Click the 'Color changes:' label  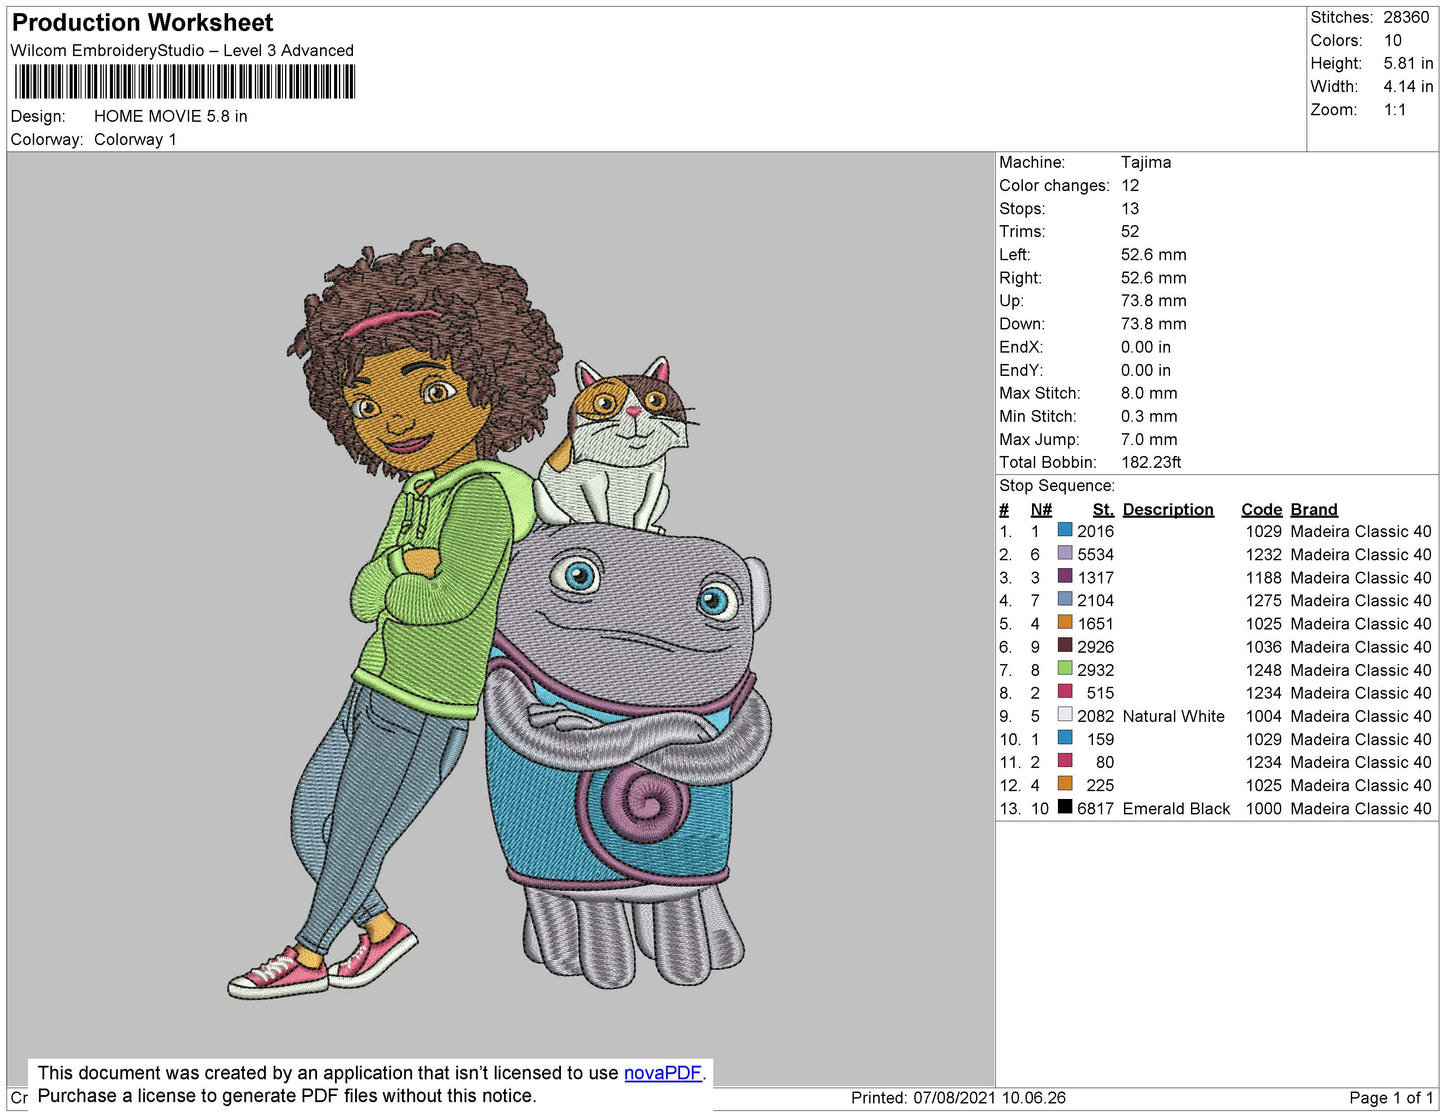pyautogui.click(x=1054, y=185)
